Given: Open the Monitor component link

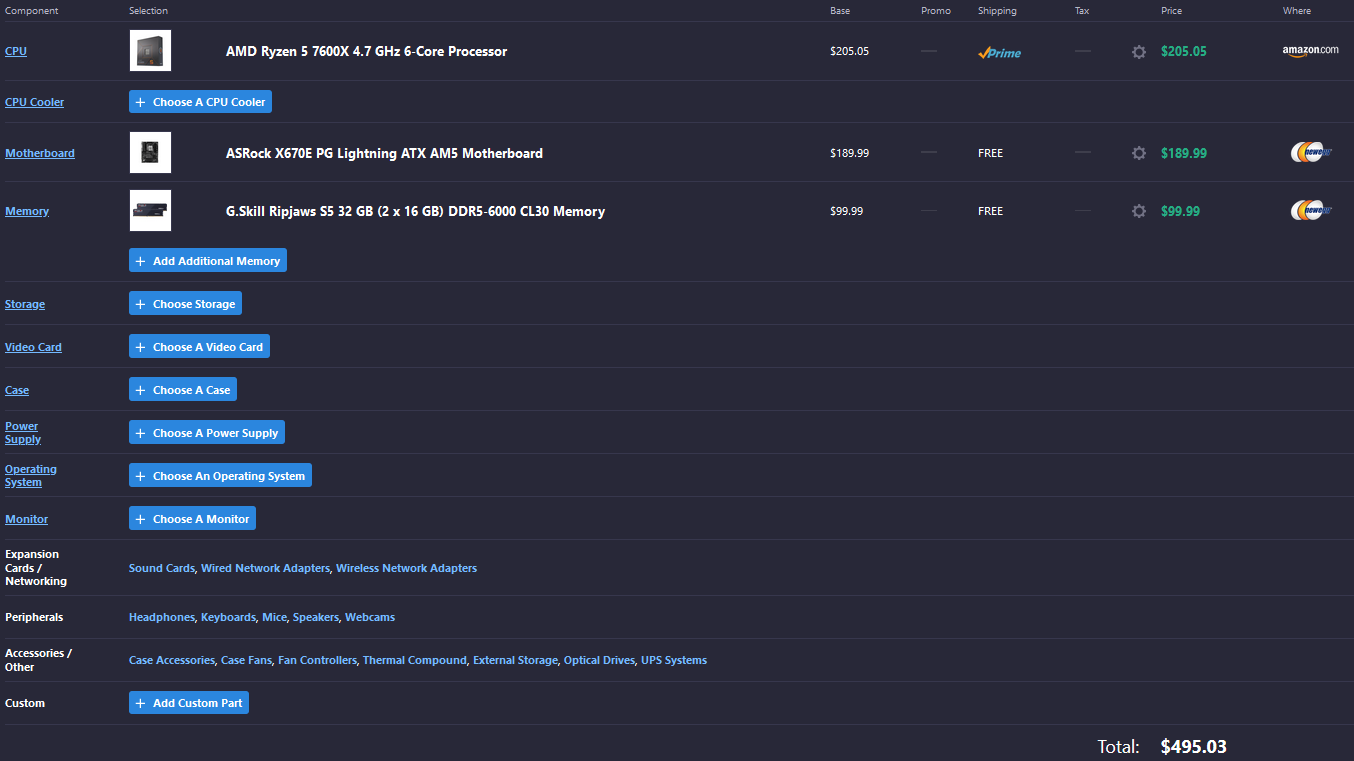Looking at the screenshot, I should (x=26, y=519).
